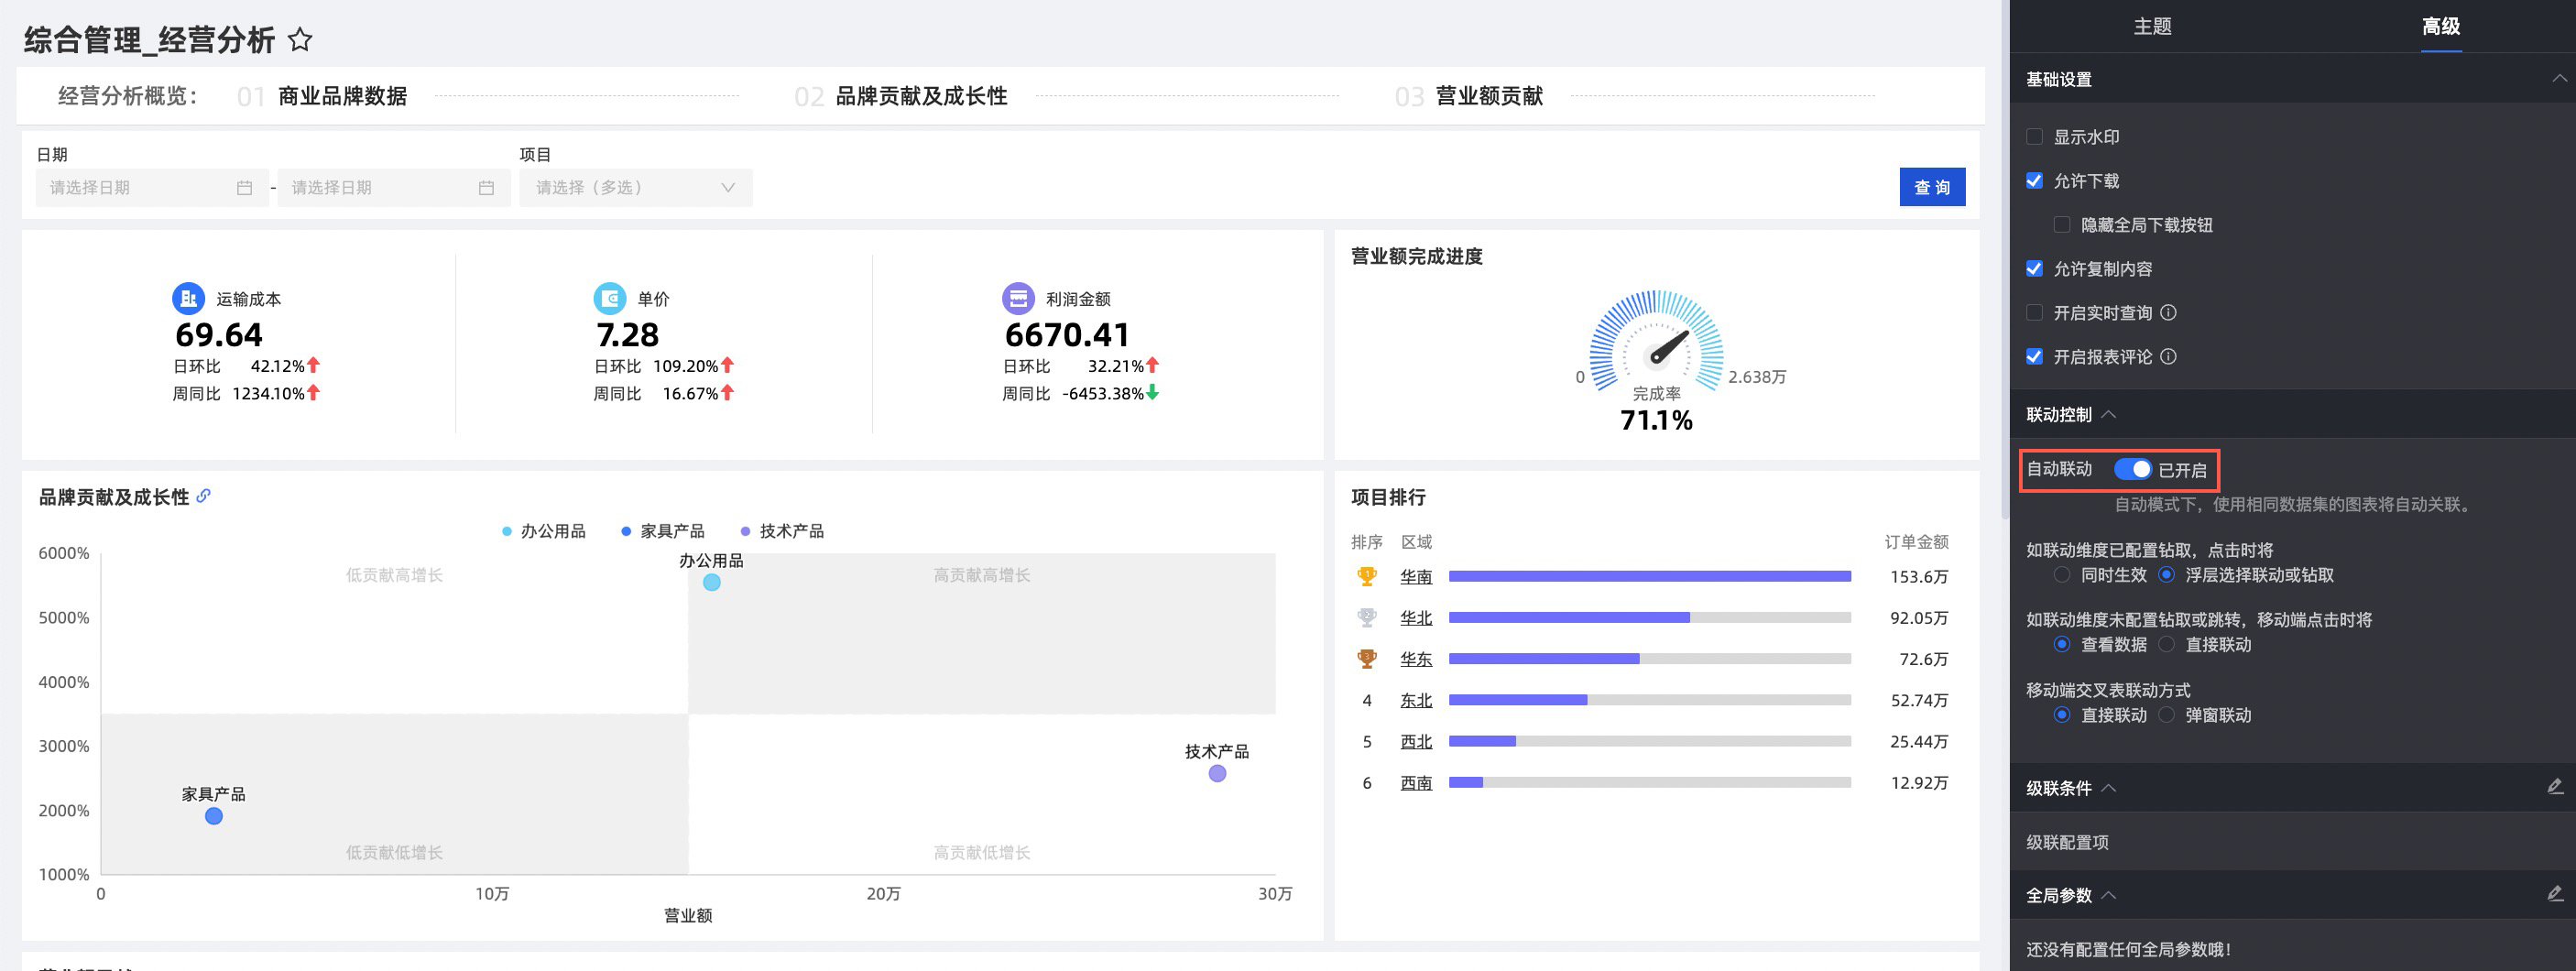This screenshot has width=2576, height=971.
Task: Enable the 显示水印 checkbox
Action: [2034, 137]
